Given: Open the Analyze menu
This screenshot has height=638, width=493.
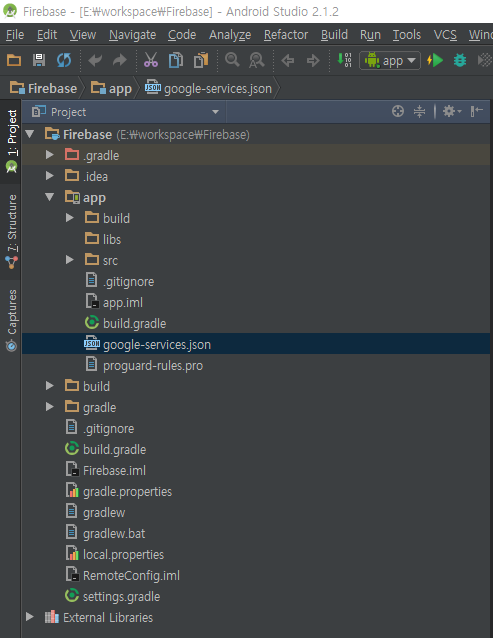Looking at the screenshot, I should (x=230, y=35).
